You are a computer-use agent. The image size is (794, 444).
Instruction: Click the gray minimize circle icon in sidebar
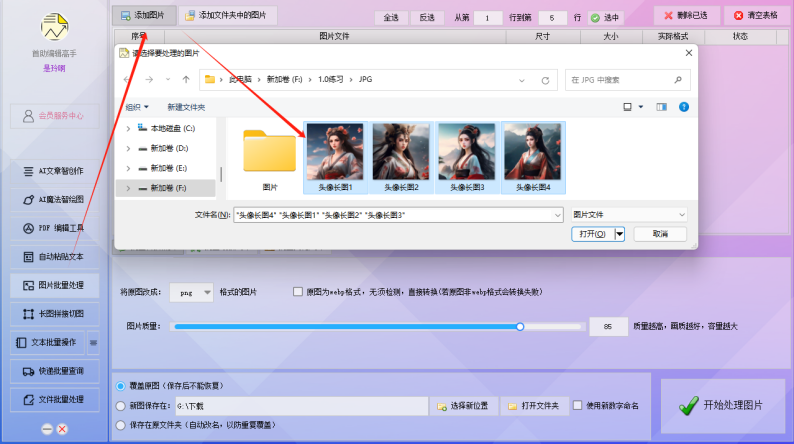point(47,429)
